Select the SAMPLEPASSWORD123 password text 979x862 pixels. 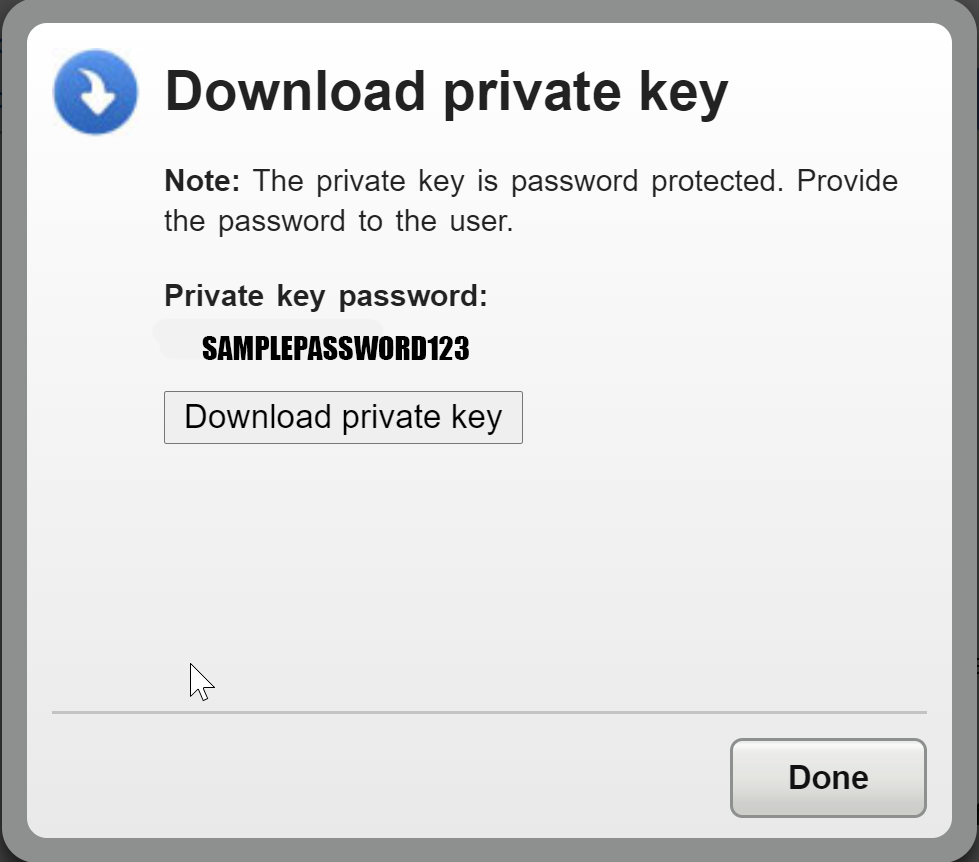point(335,348)
